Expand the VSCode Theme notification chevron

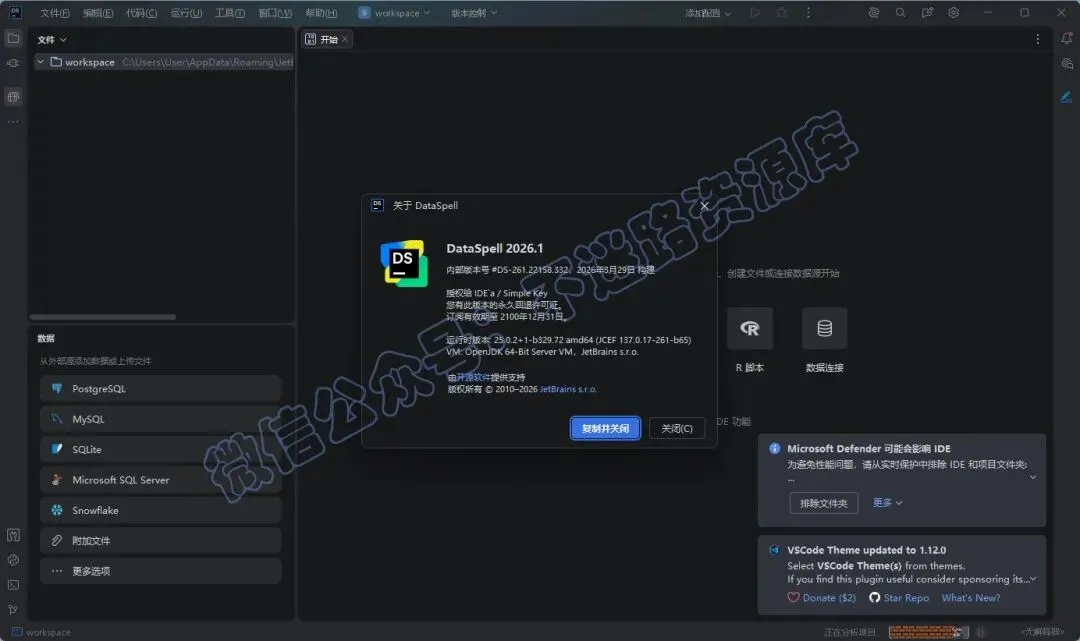1032,579
